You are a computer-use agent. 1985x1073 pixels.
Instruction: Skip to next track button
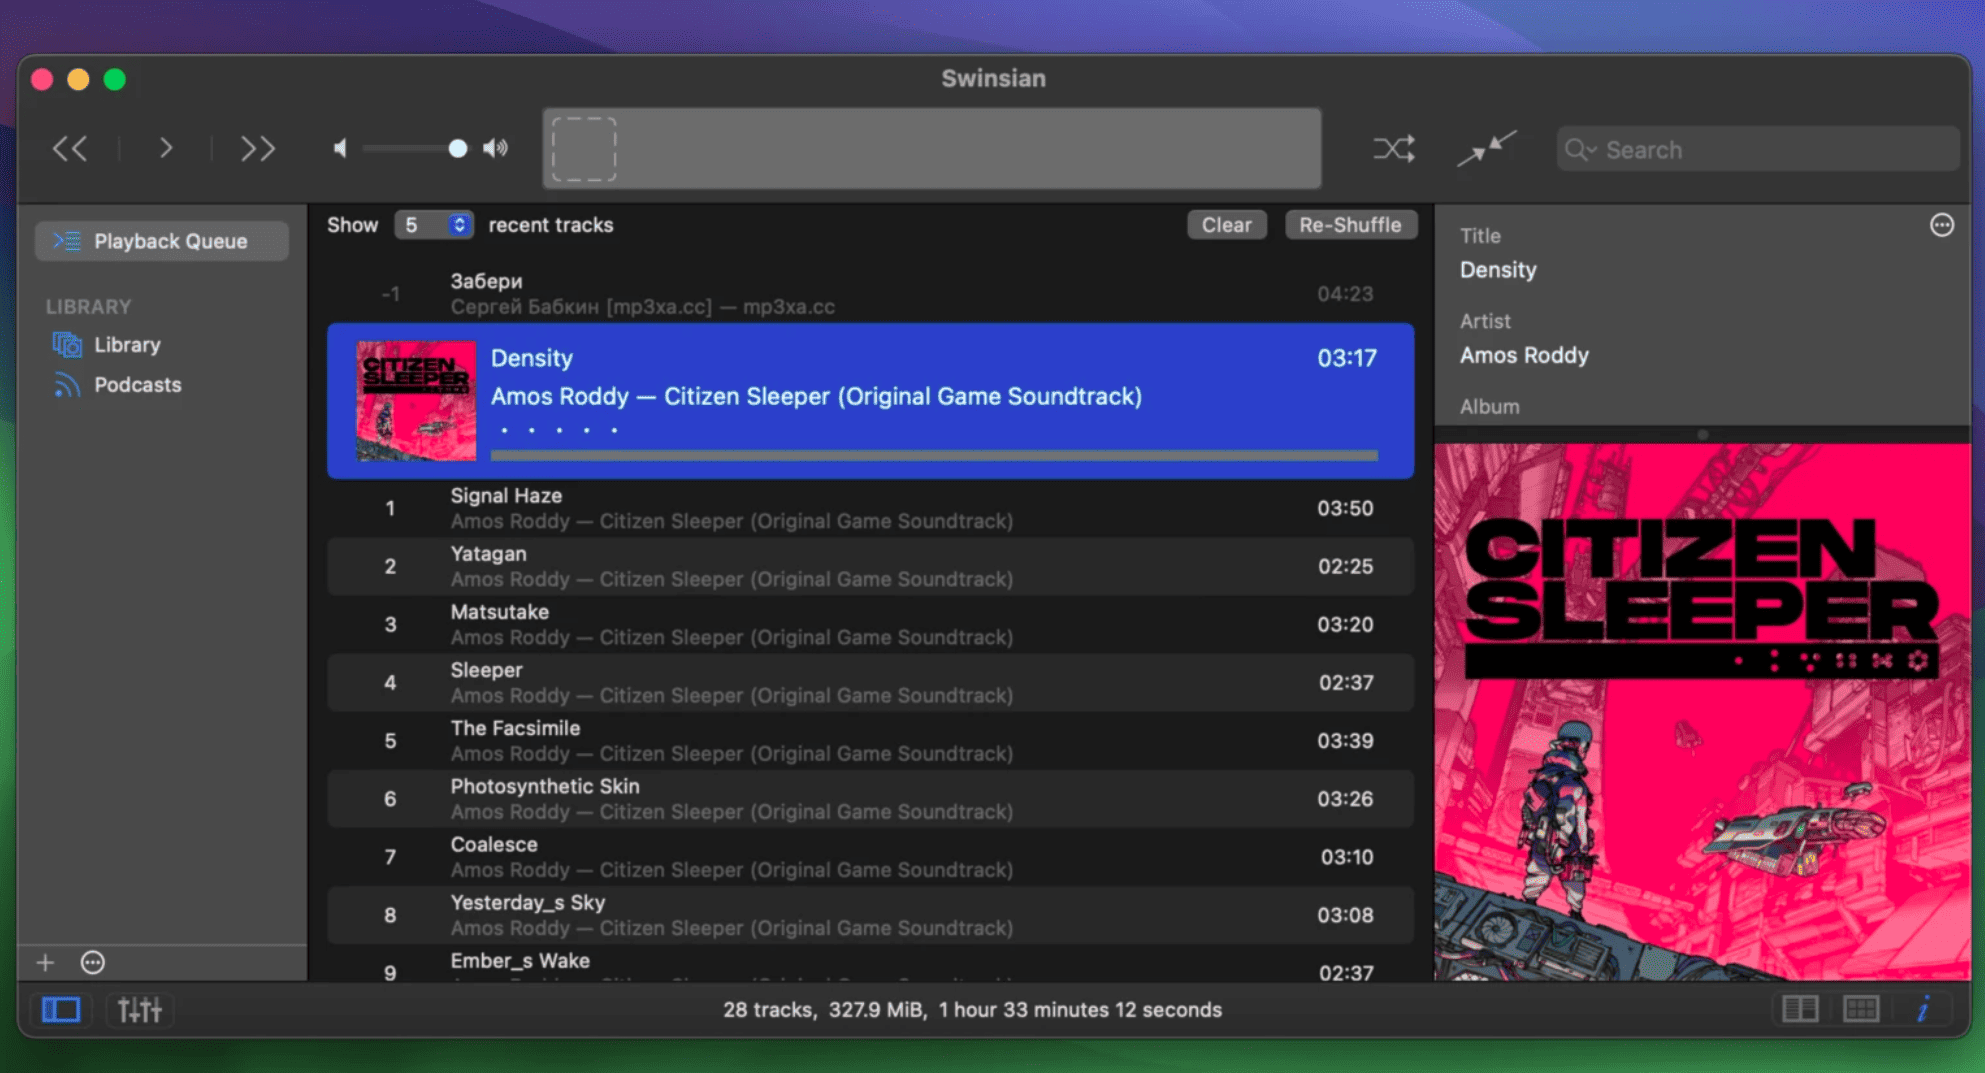click(x=258, y=149)
